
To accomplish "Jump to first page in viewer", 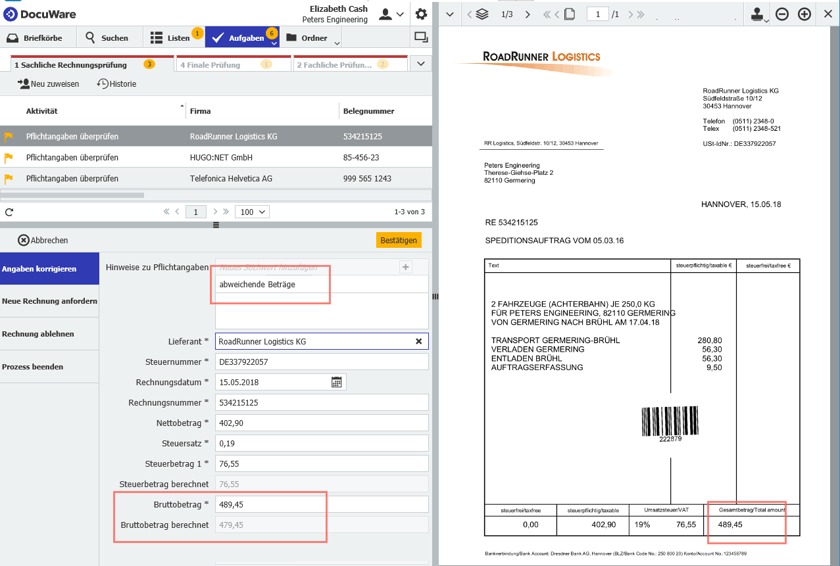I will tap(546, 14).
